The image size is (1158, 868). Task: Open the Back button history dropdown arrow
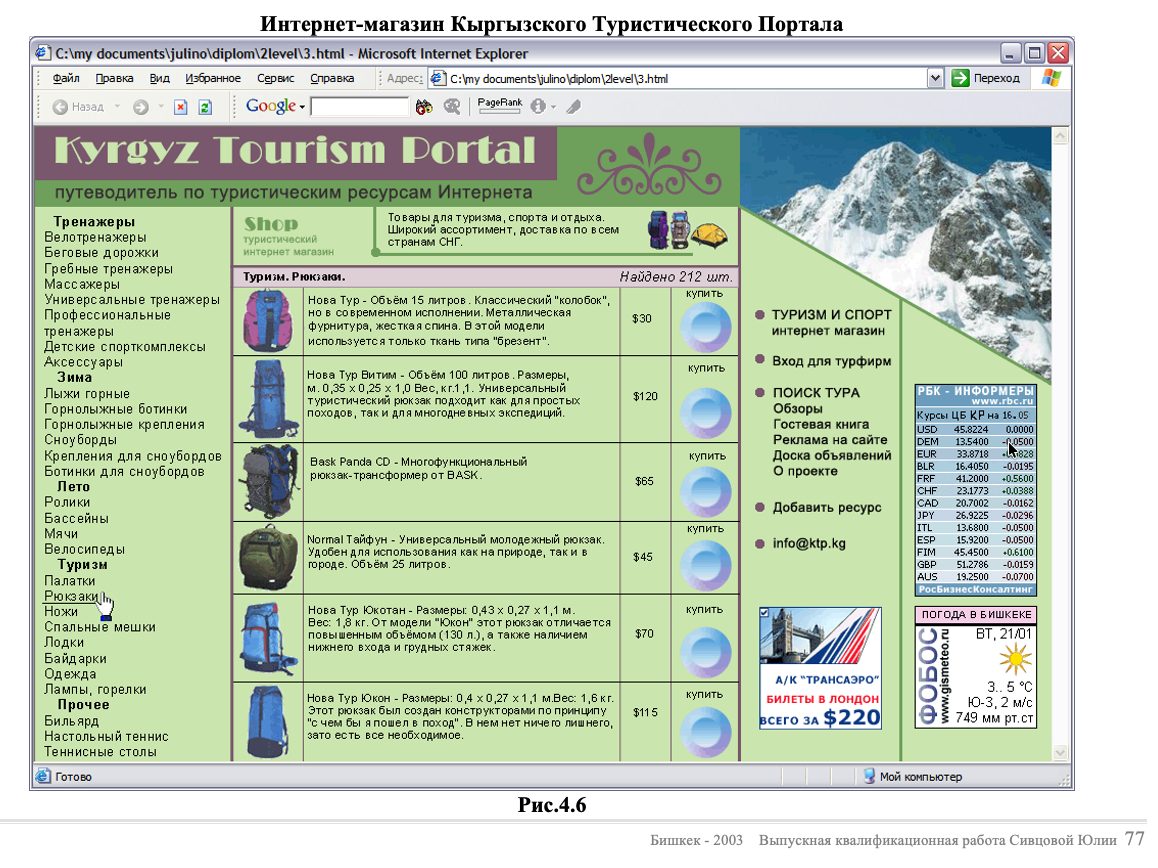click(x=117, y=107)
